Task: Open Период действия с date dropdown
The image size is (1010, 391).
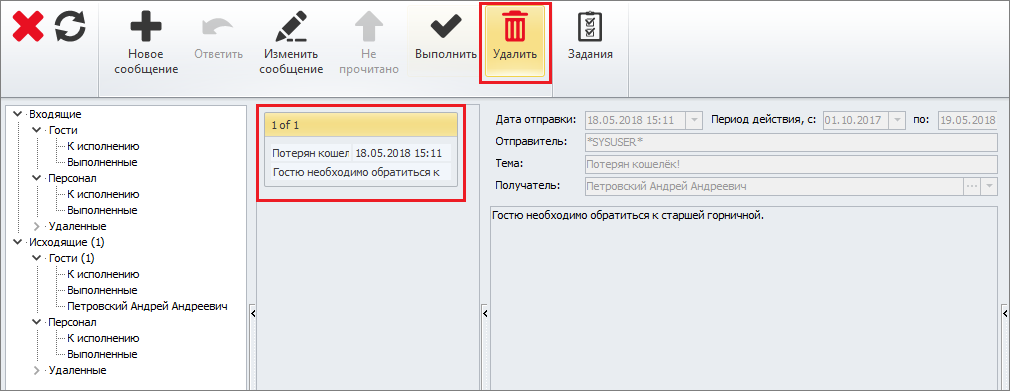Action: [898, 120]
